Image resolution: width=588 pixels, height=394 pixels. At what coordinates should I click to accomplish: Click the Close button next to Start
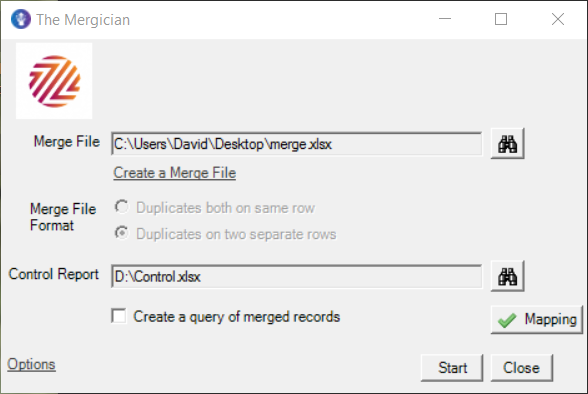pos(522,368)
